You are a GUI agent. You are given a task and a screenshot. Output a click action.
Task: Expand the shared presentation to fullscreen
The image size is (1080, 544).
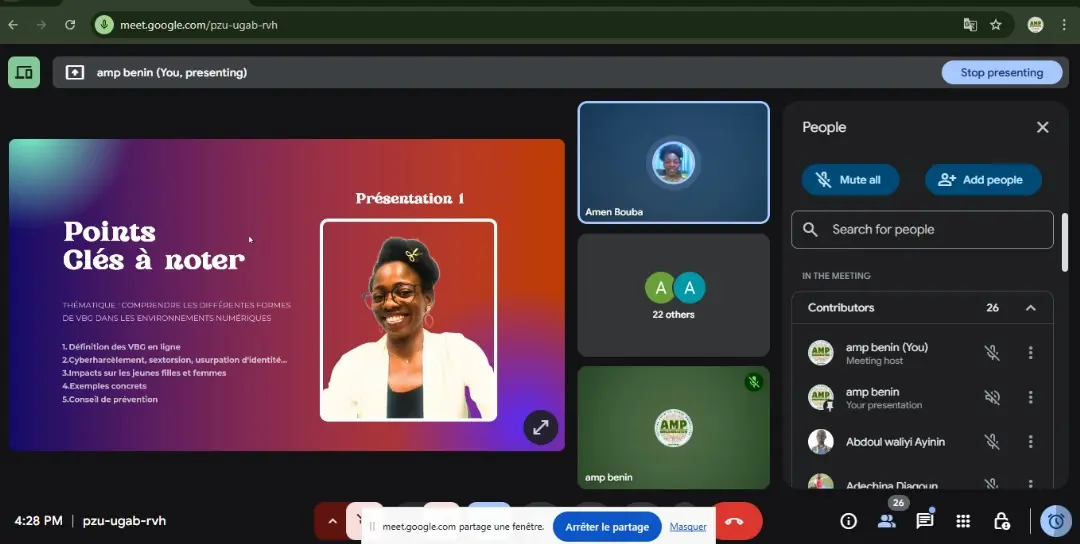(x=540, y=427)
